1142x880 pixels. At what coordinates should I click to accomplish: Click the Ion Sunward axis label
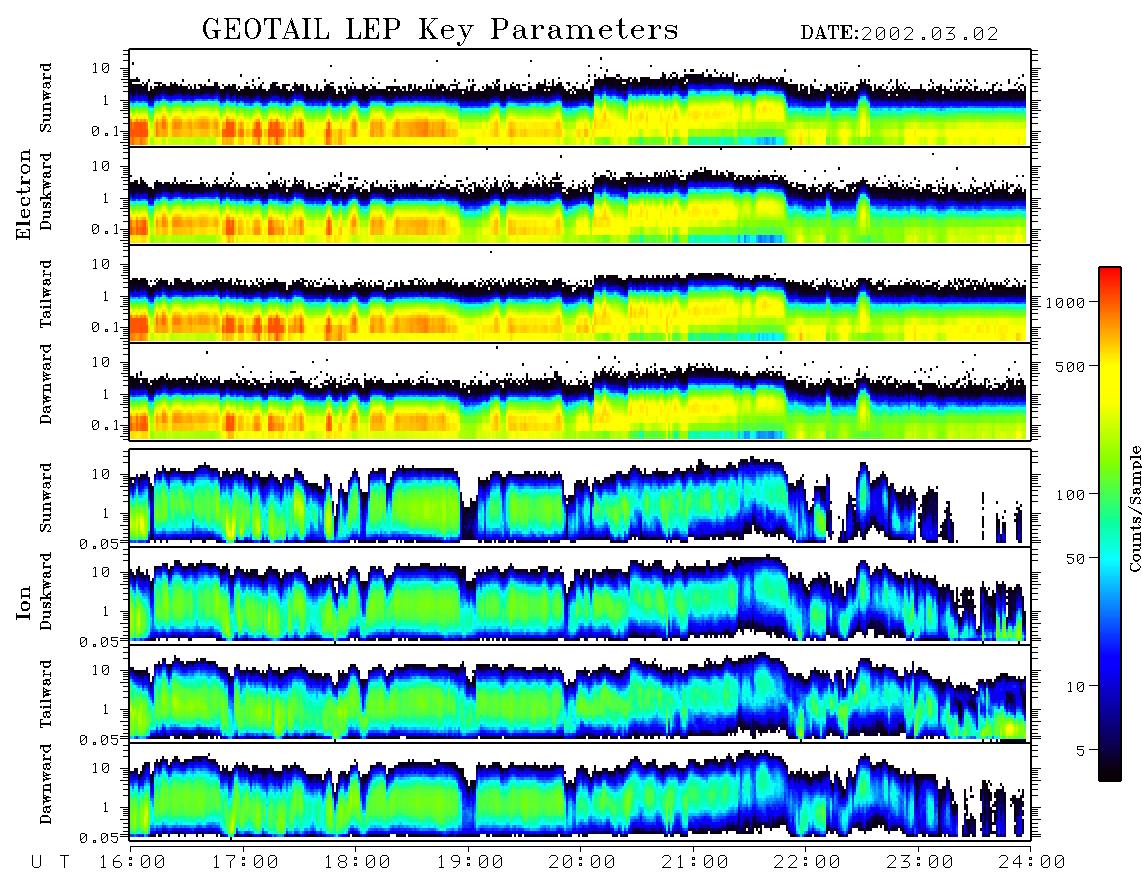point(46,497)
